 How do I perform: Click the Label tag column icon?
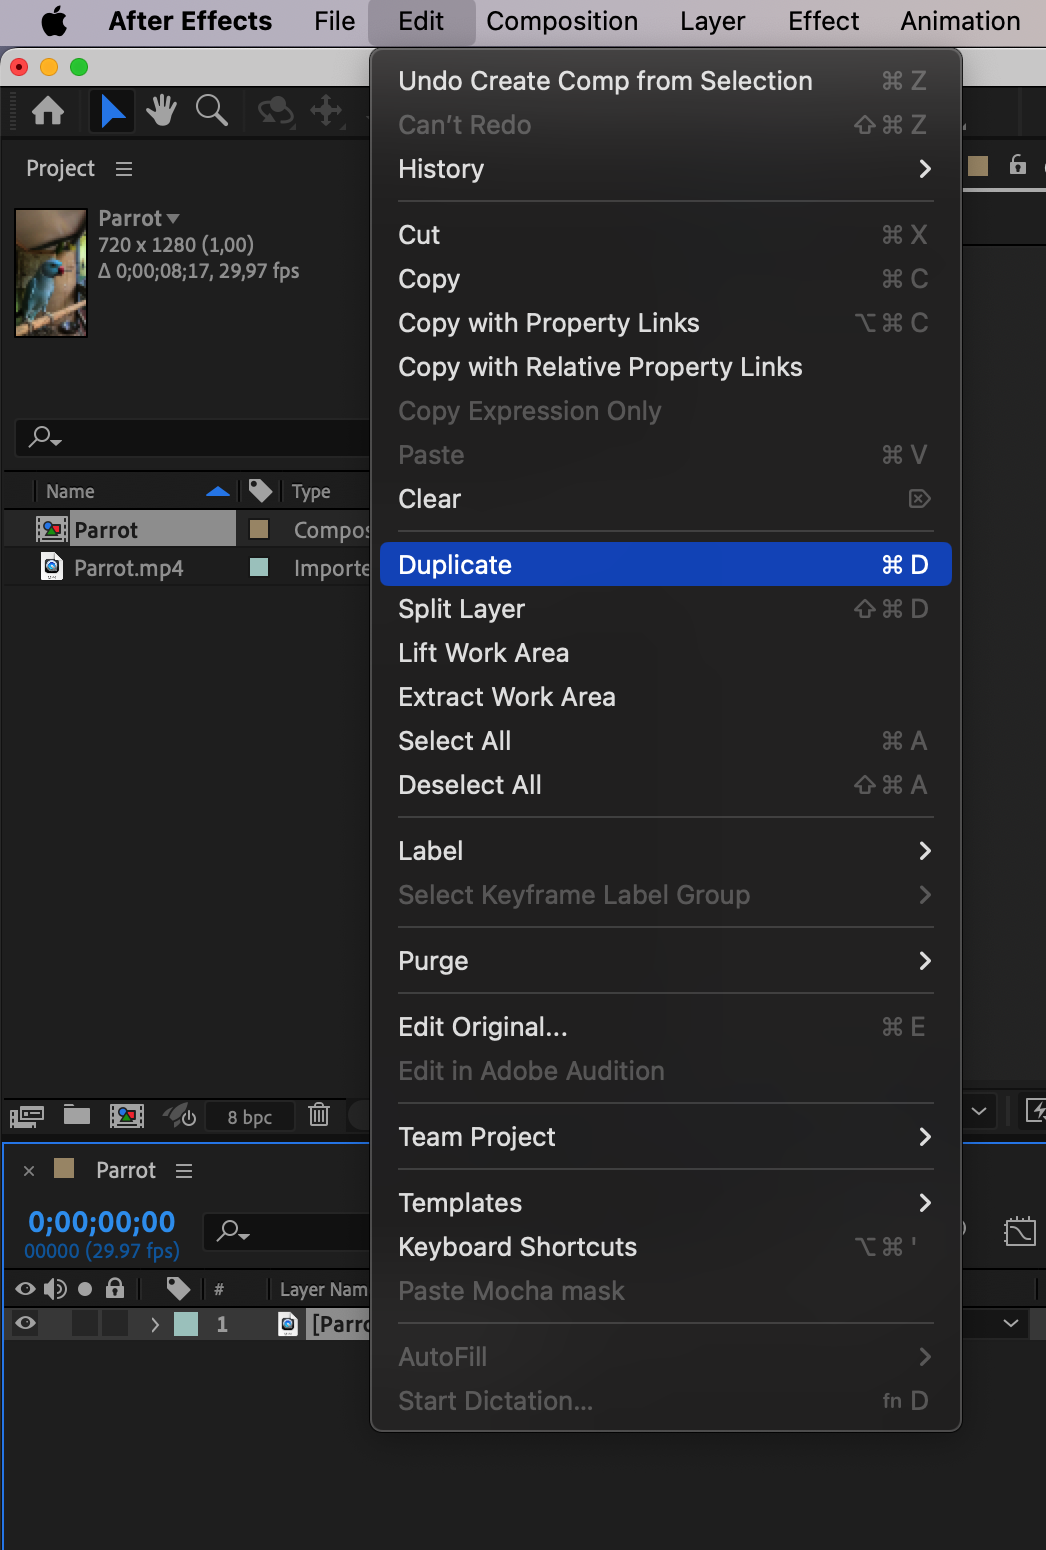click(260, 491)
